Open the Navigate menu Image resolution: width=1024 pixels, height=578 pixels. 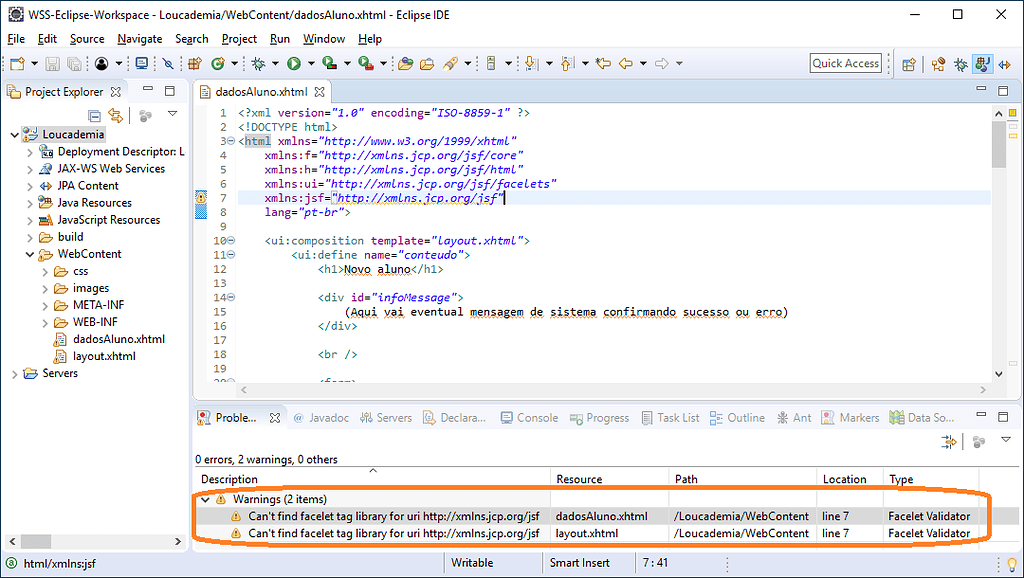tap(139, 38)
